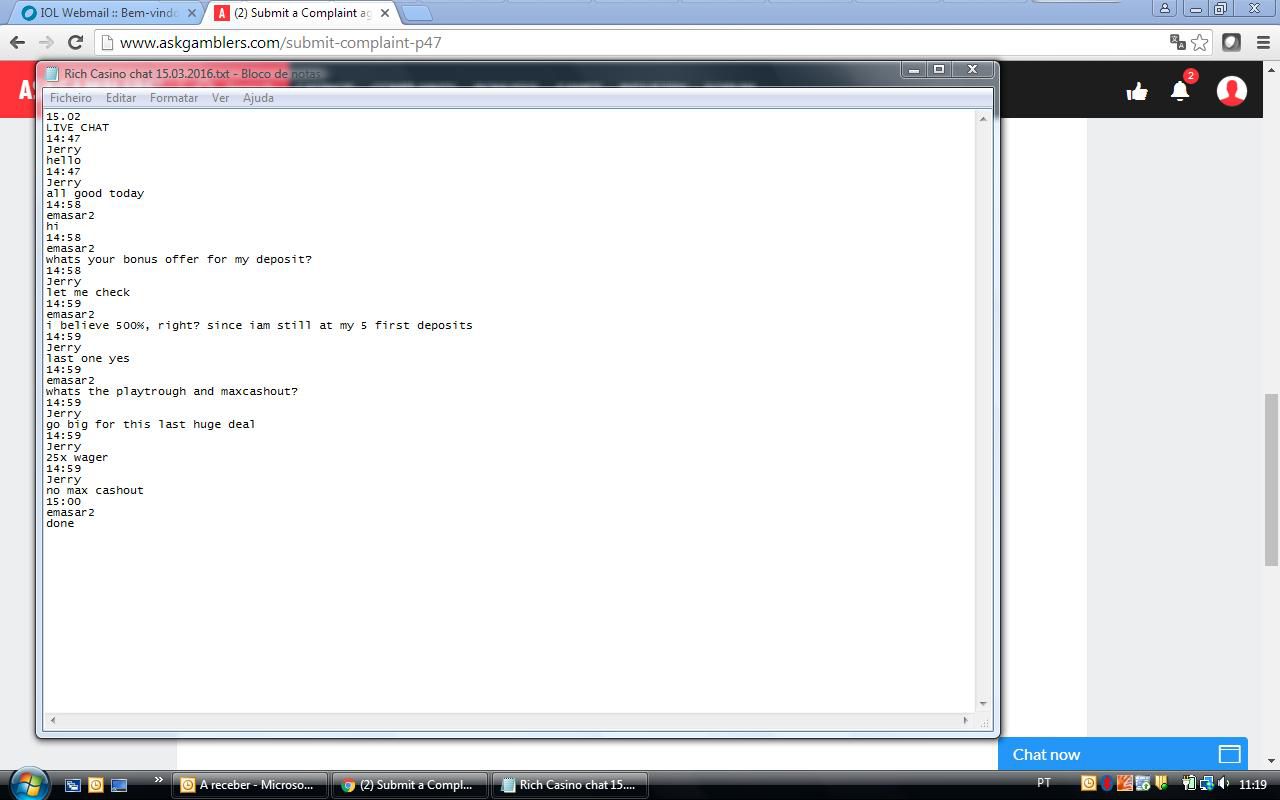
Task: Close the Submit a Complaint tab
Action: [x=384, y=13]
